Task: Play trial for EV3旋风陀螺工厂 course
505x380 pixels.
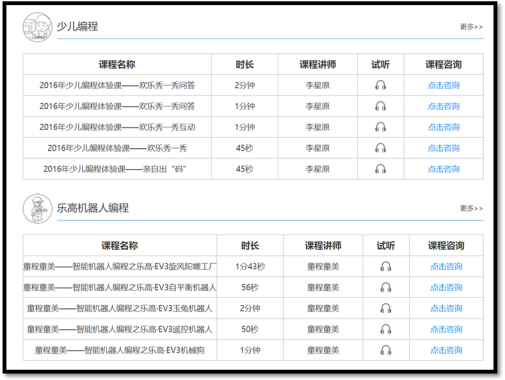Action: click(386, 267)
